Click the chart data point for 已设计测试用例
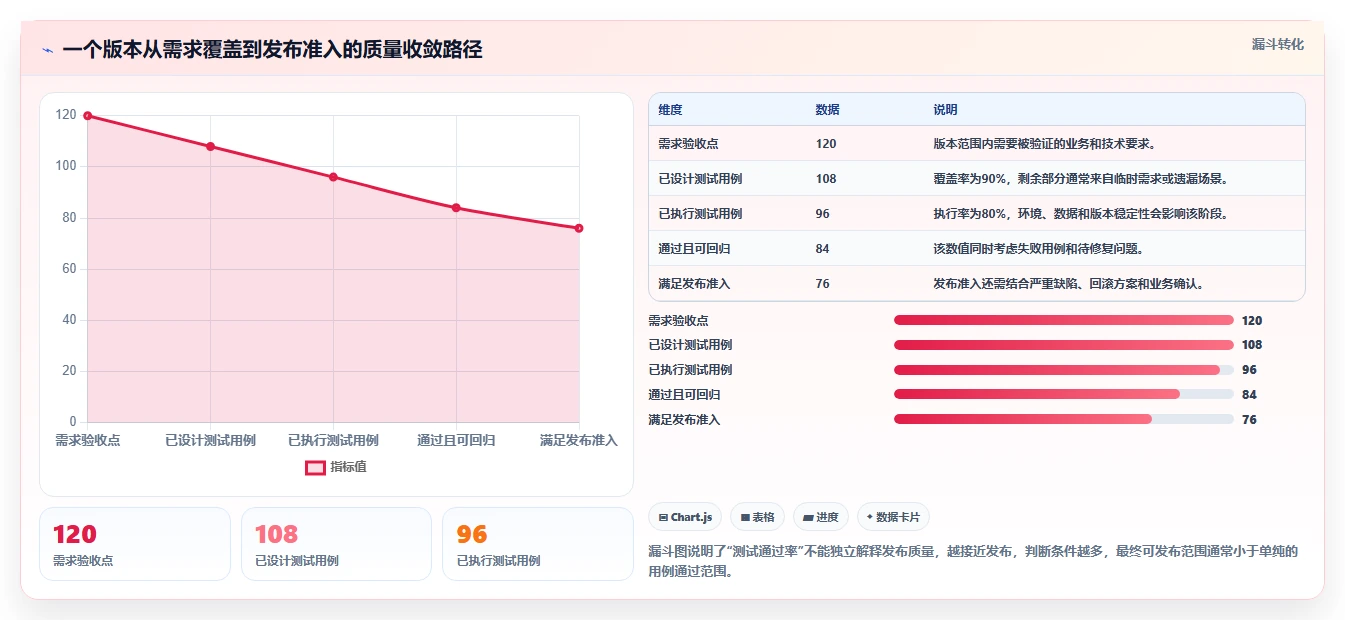The width and height of the screenshot is (1345, 620). [210, 146]
